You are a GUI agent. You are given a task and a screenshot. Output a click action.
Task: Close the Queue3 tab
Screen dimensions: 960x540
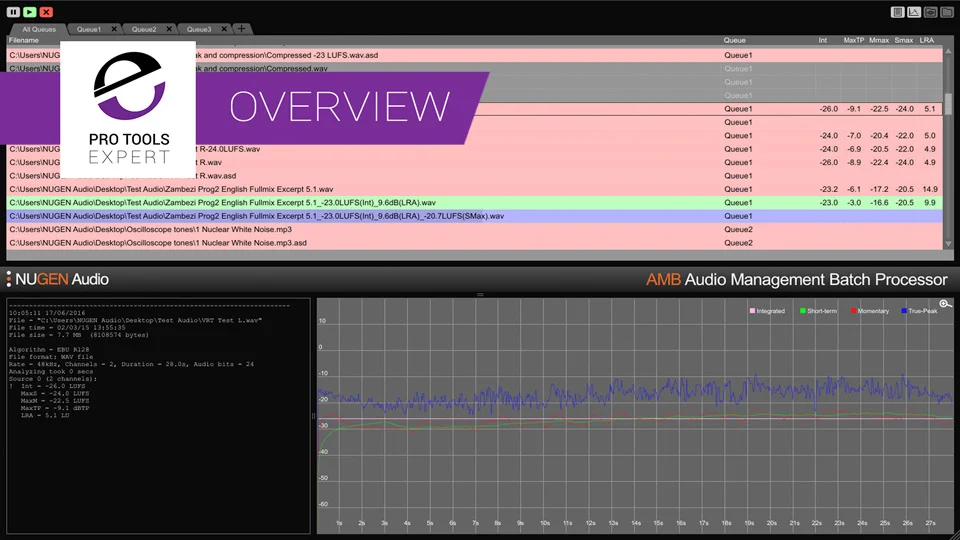(224, 29)
